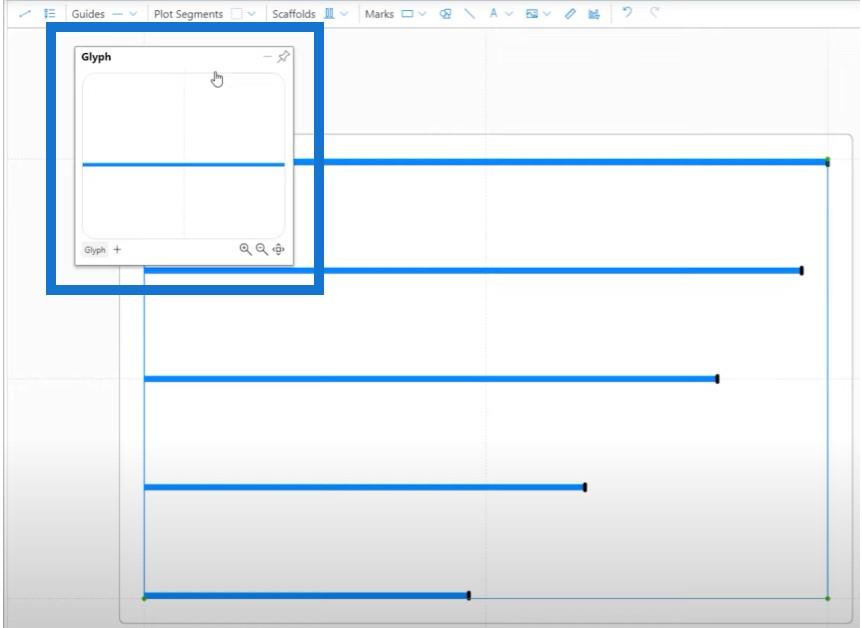The height and width of the screenshot is (628, 862).
Task: Undo the last action
Action: tap(627, 12)
